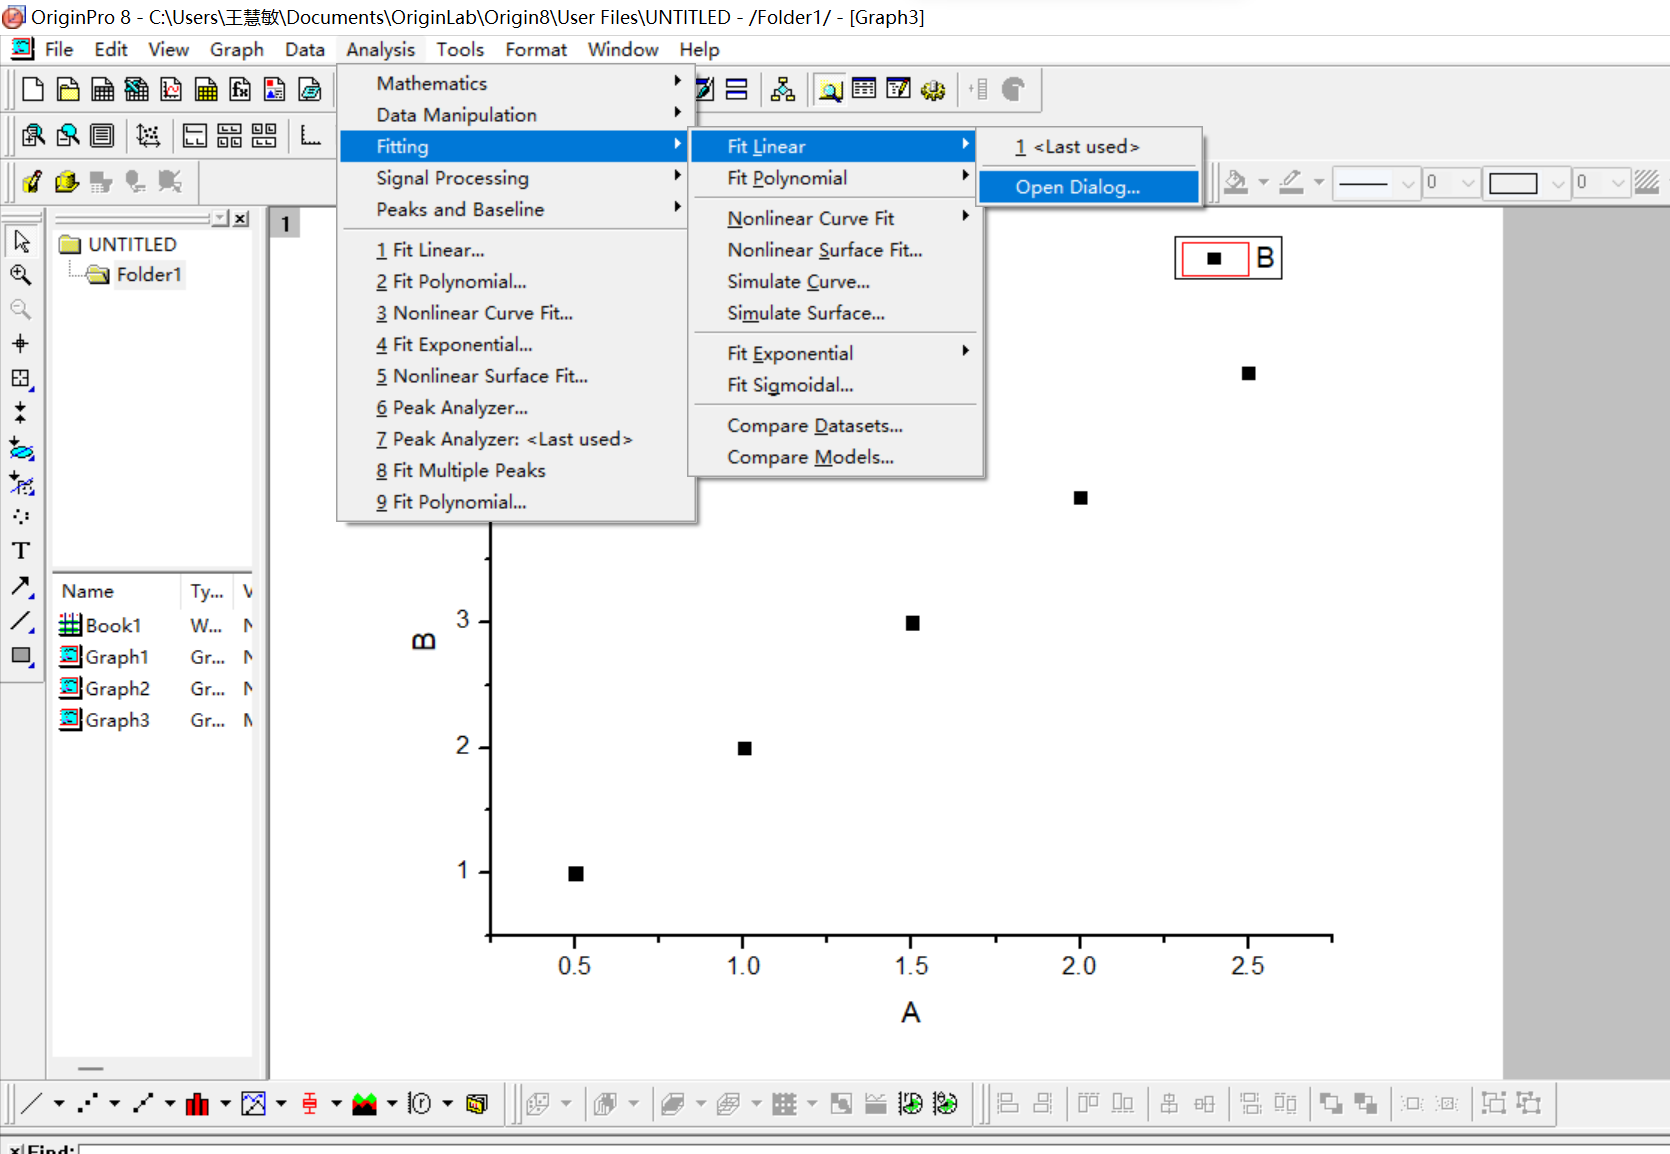Click the Scatter plot icon
The width and height of the screenshot is (1670, 1154).
point(88,1104)
